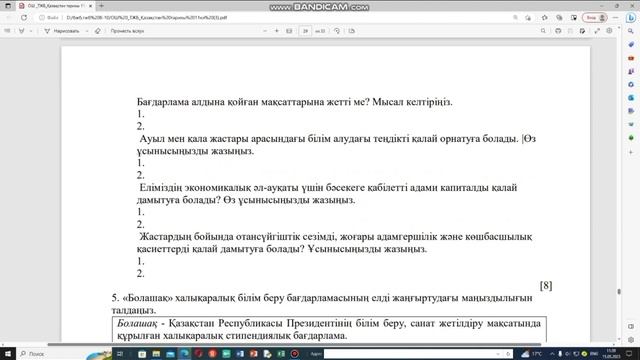The height and width of the screenshot is (360, 640).
Task: Open Collections in Edge toolbar
Action: click(x=559, y=18)
